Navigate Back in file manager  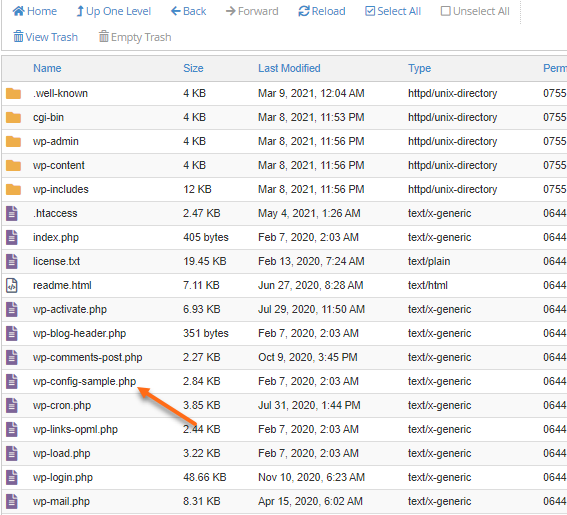pyautogui.click(x=188, y=11)
